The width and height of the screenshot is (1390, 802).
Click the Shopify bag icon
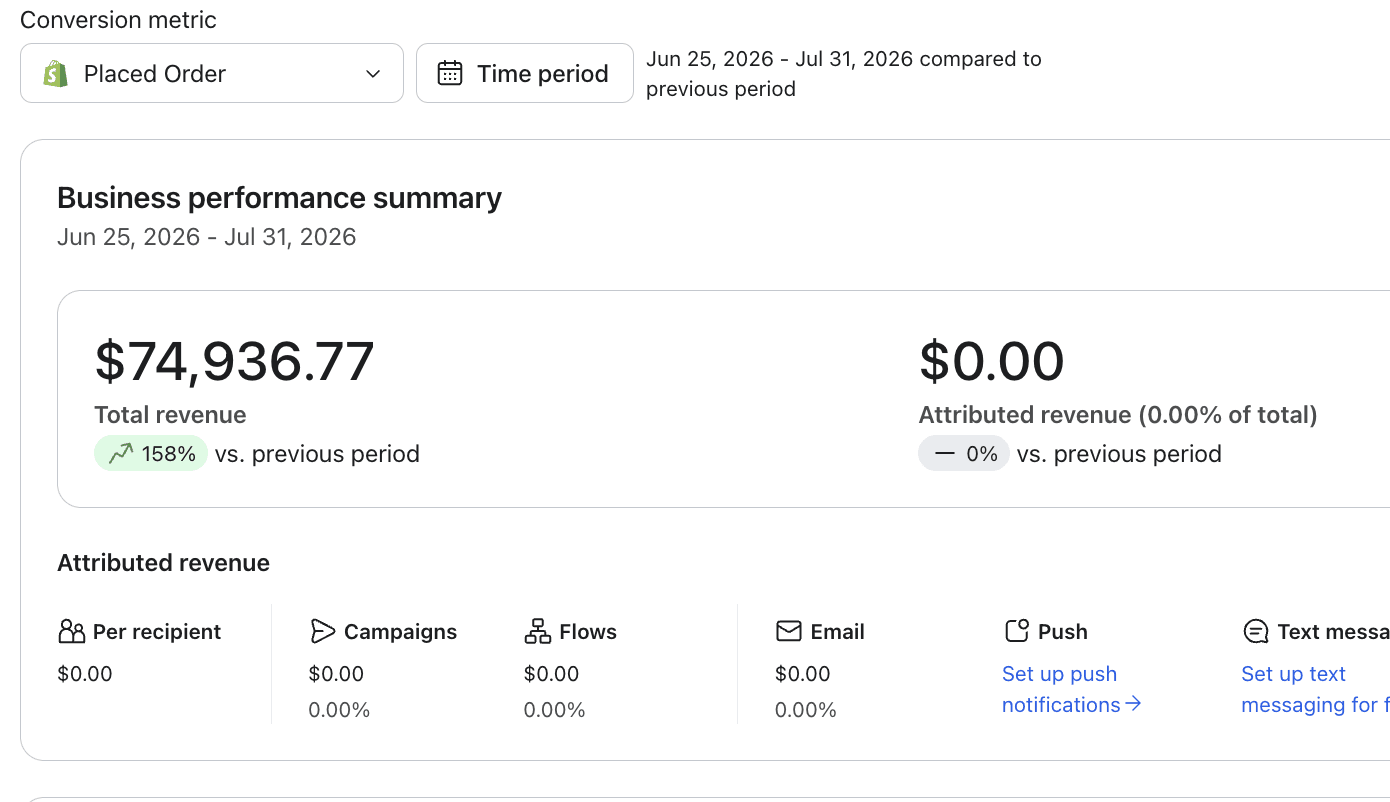coord(56,74)
